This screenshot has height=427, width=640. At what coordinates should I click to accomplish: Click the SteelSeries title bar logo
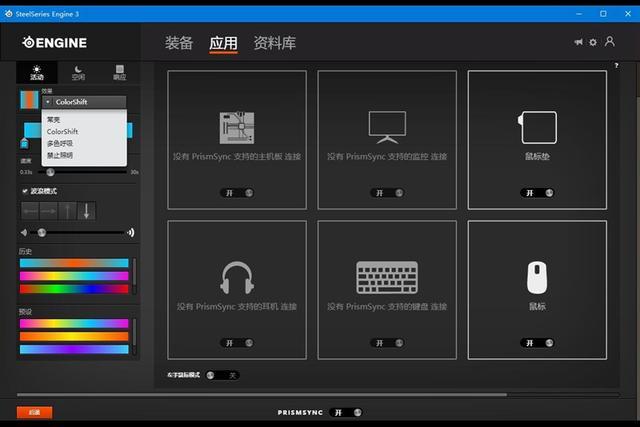click(9, 14)
